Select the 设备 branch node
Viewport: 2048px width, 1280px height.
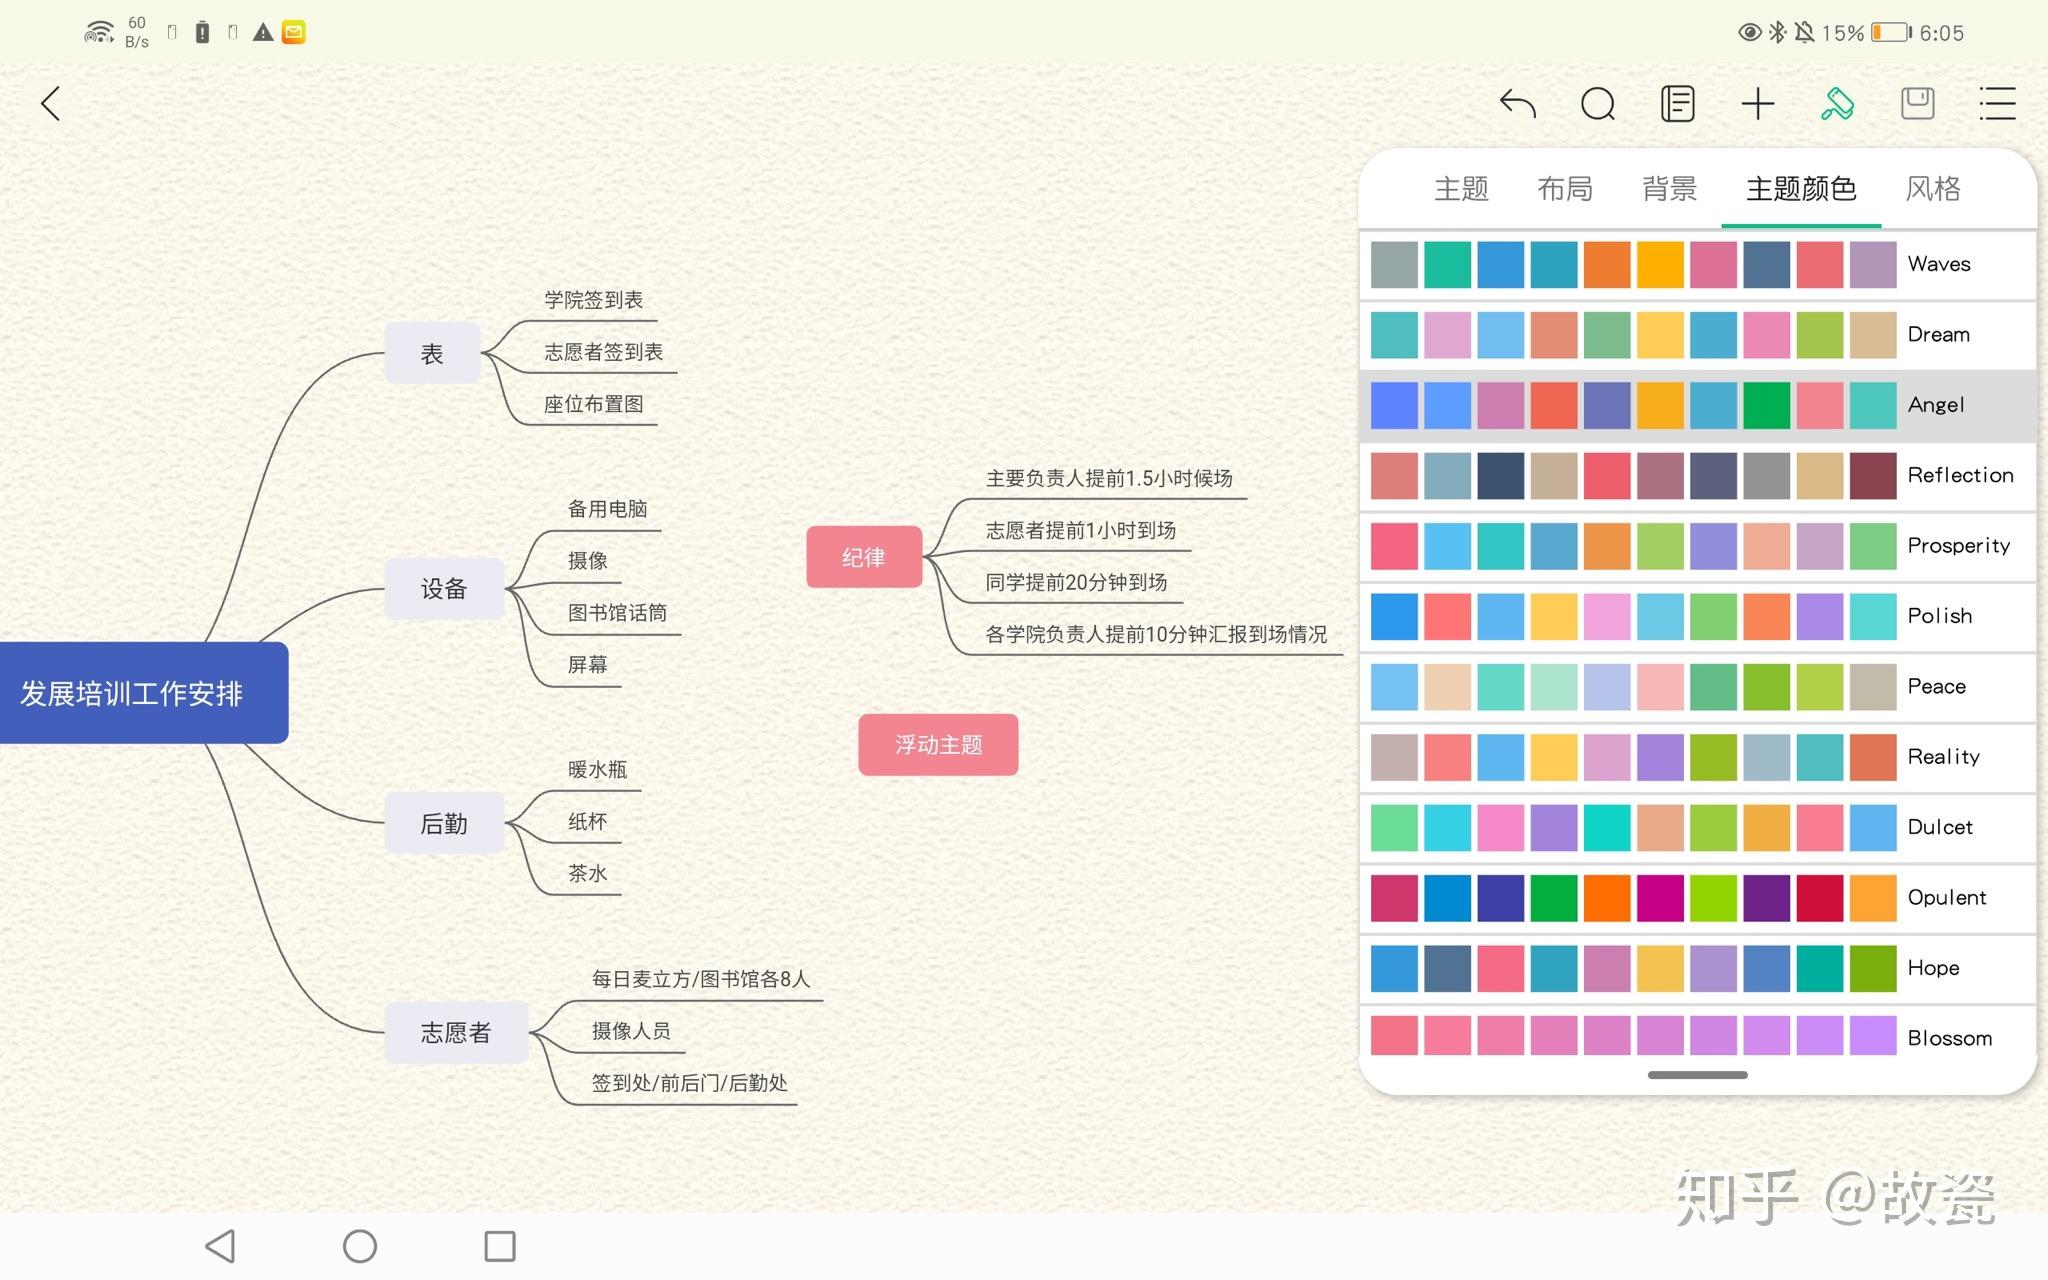[x=444, y=588]
